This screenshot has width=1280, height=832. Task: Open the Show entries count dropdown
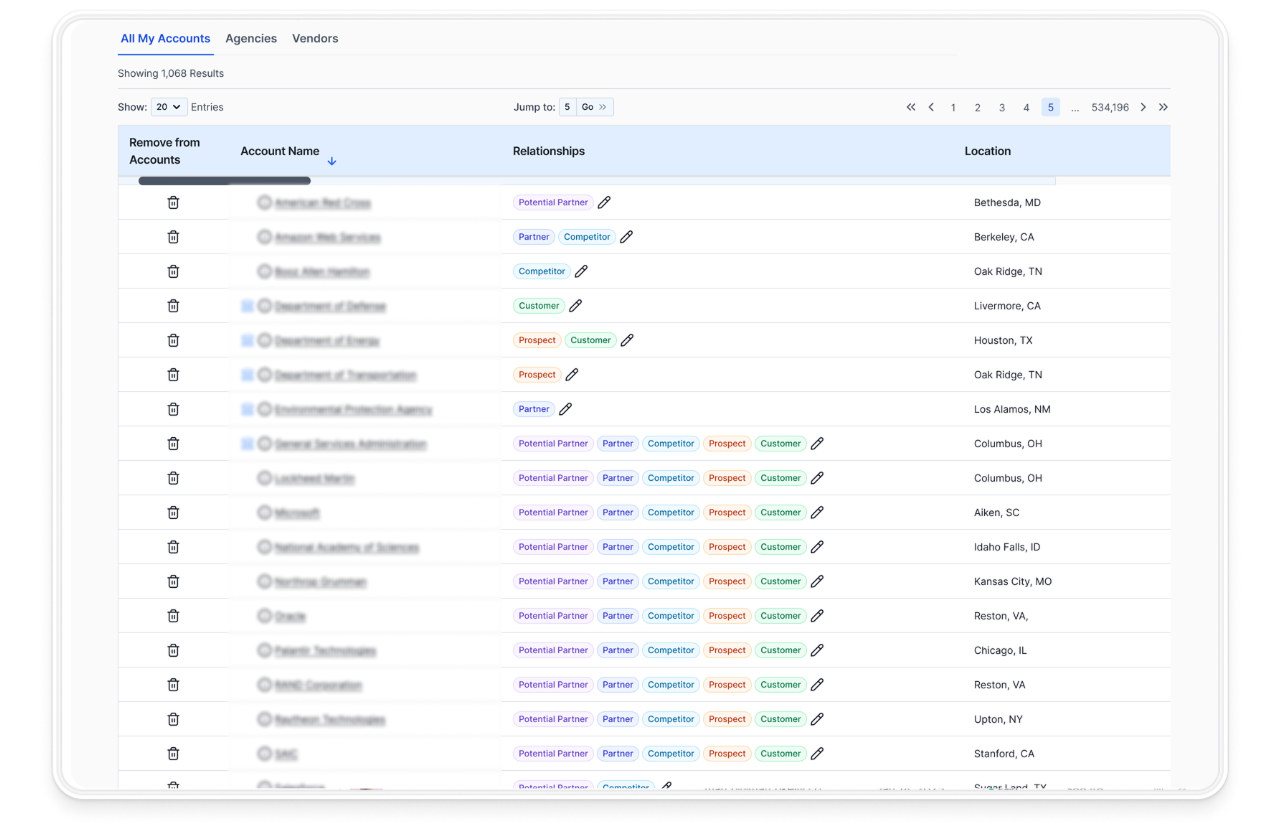pos(169,107)
